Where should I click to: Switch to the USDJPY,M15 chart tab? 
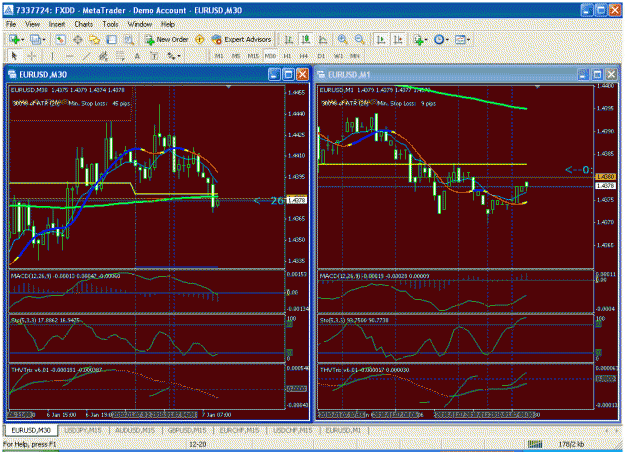83,430
